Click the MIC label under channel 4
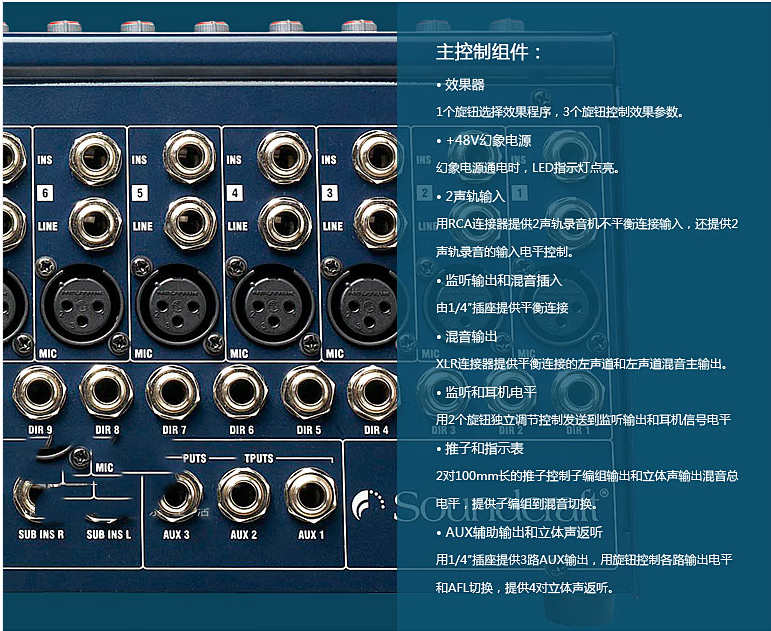This screenshot has width=771, height=631. (x=239, y=354)
